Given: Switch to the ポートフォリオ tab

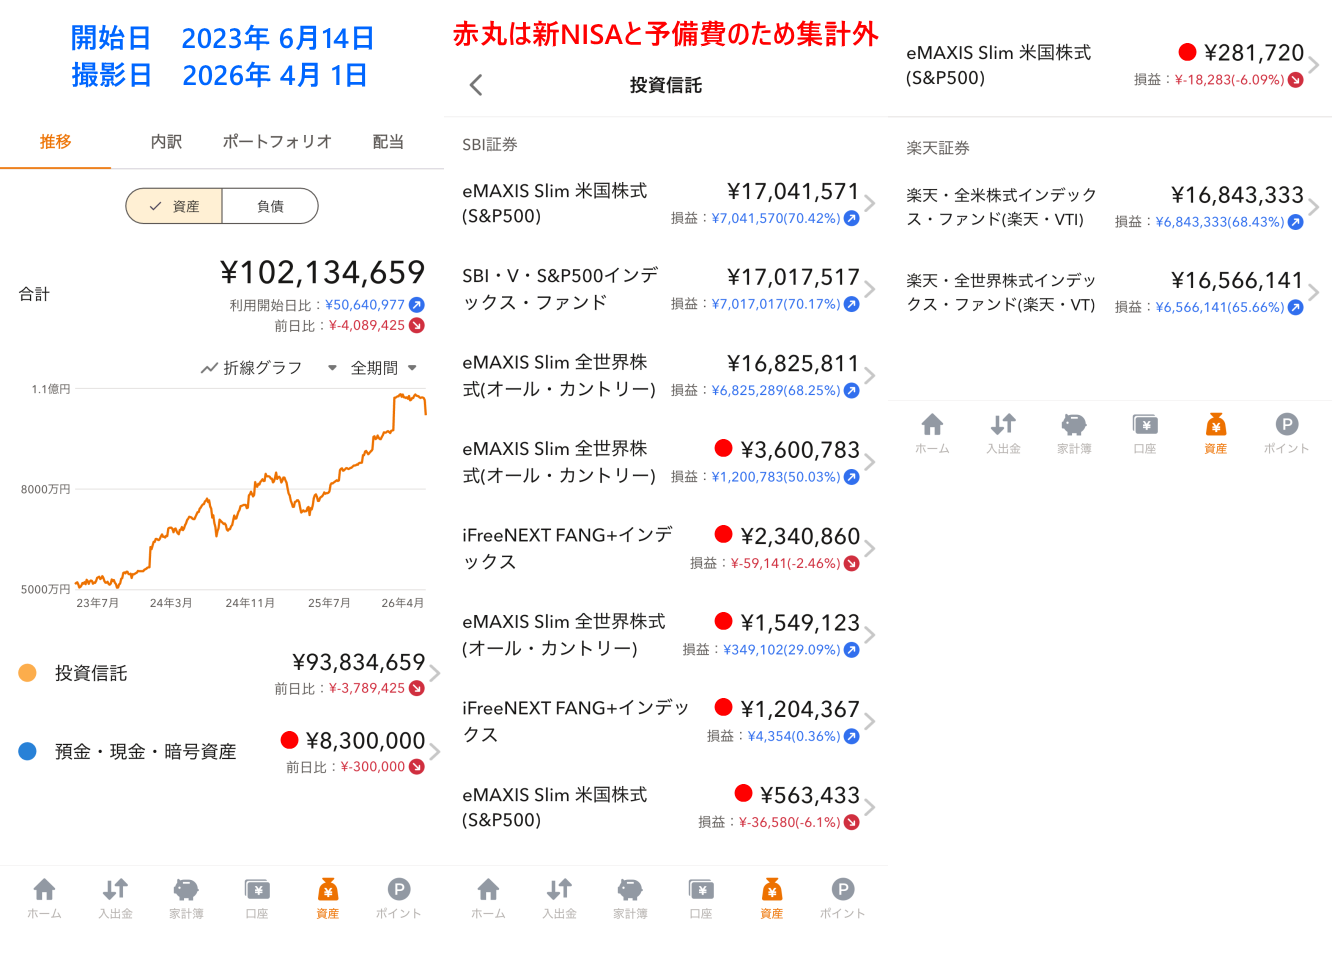Looking at the screenshot, I should pos(277,142).
